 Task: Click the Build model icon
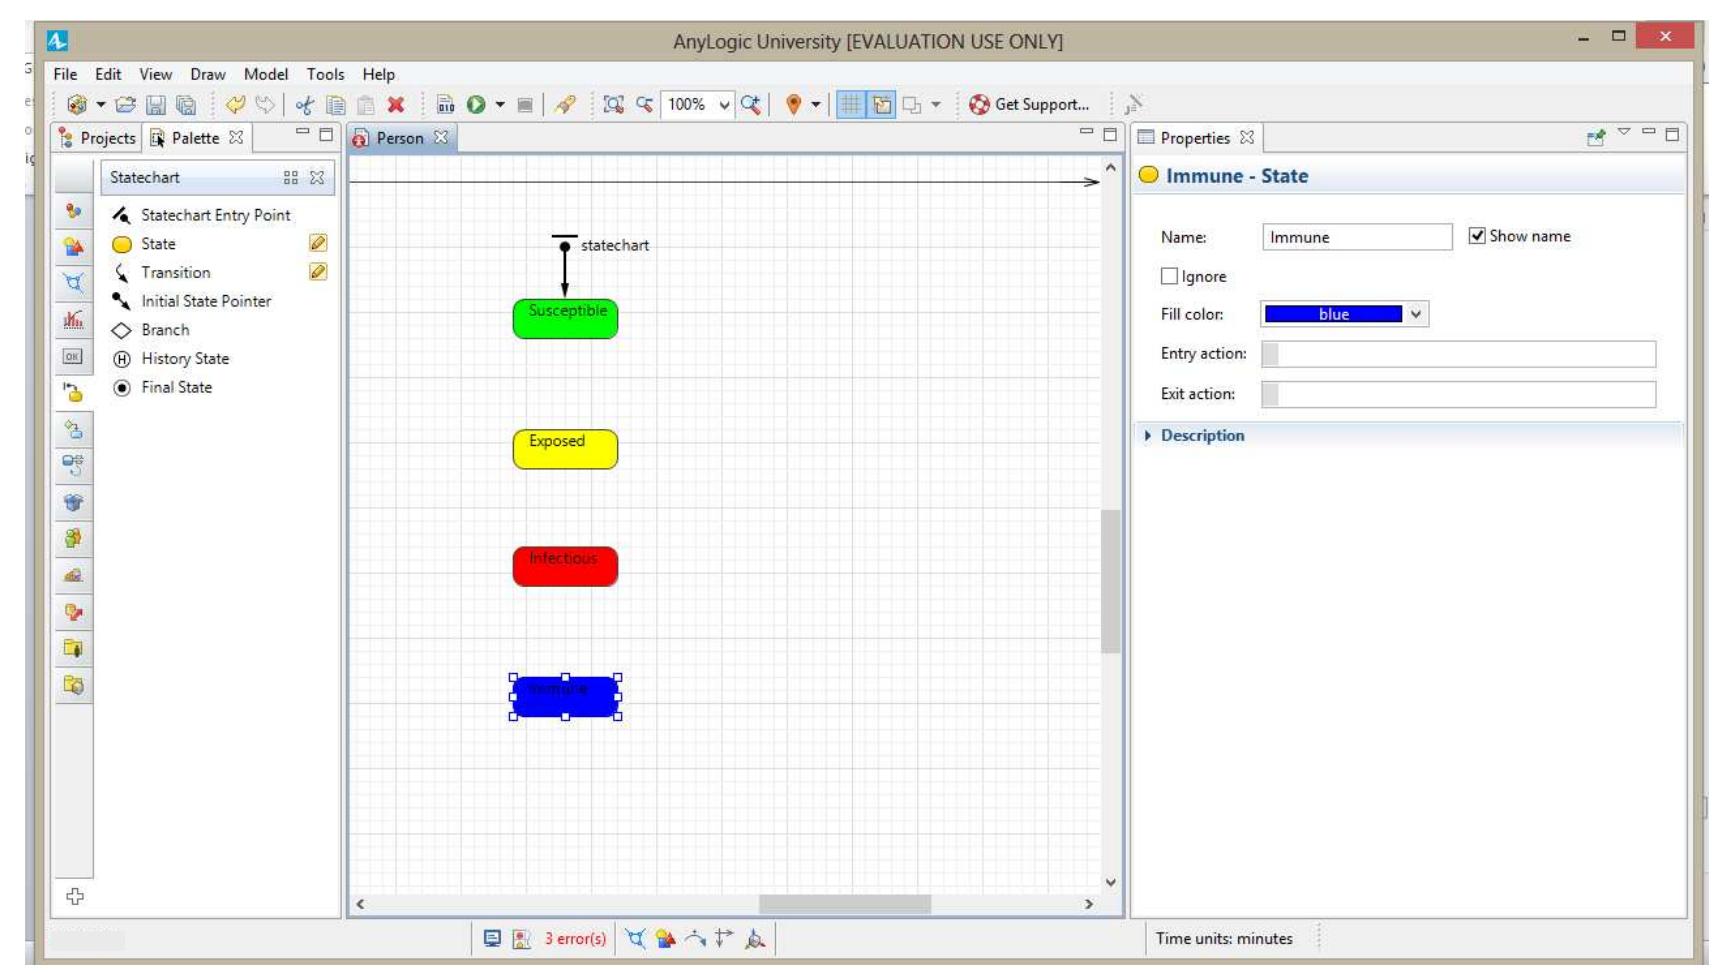(446, 104)
